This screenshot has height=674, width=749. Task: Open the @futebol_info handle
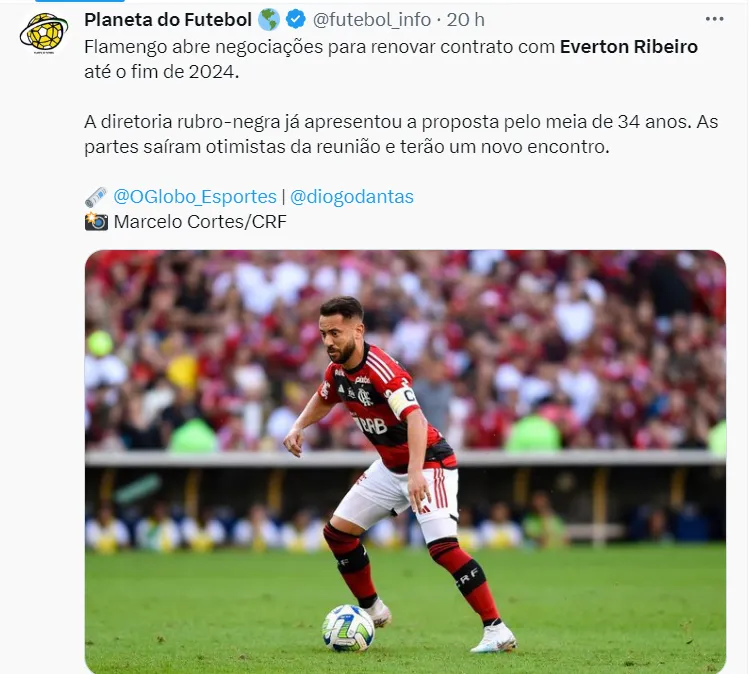coord(372,20)
